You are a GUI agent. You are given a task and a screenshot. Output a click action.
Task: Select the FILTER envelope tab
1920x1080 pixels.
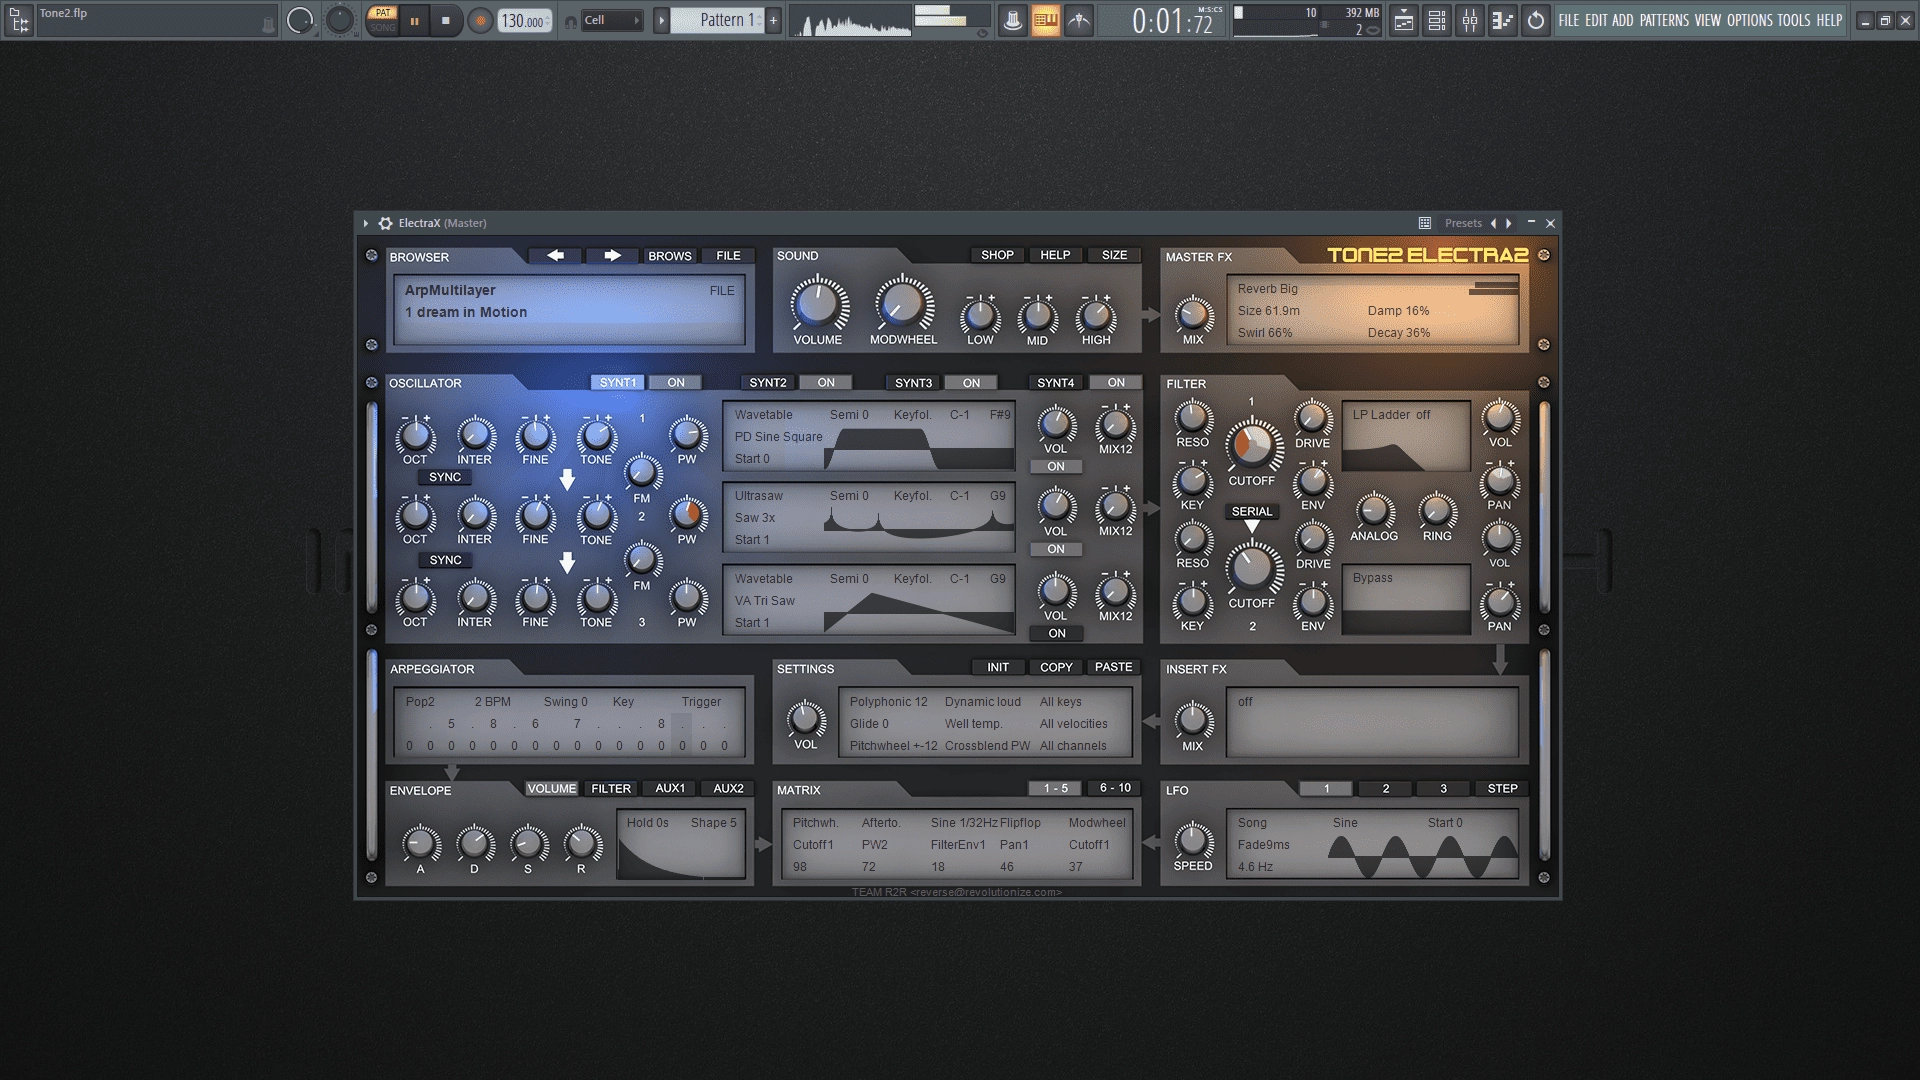(x=611, y=789)
